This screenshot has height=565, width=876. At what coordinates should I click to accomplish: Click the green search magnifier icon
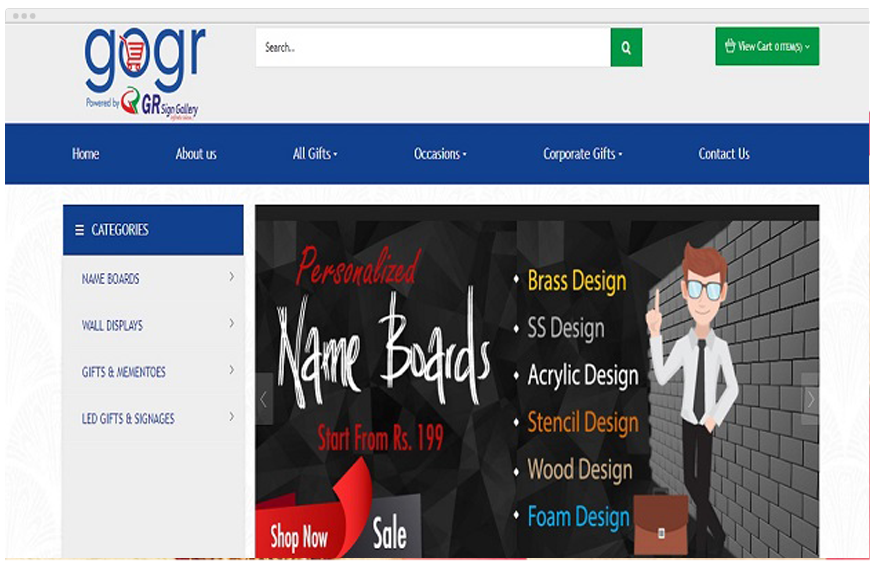(626, 47)
